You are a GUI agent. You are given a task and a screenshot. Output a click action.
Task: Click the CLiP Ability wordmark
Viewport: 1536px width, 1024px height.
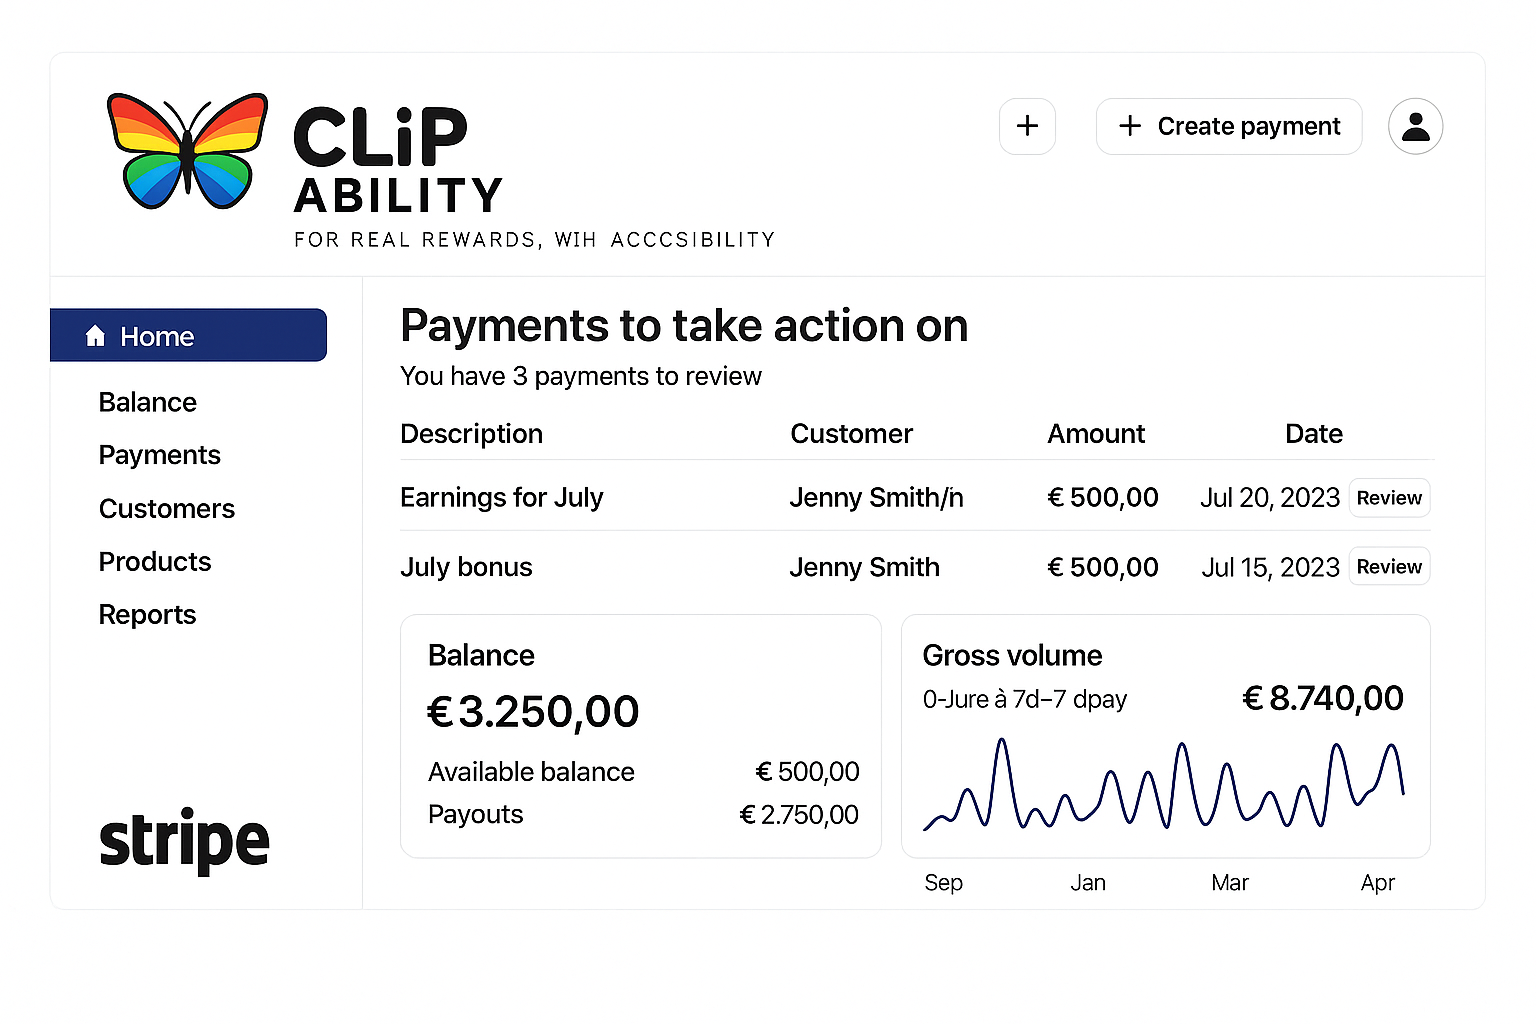coord(398,160)
